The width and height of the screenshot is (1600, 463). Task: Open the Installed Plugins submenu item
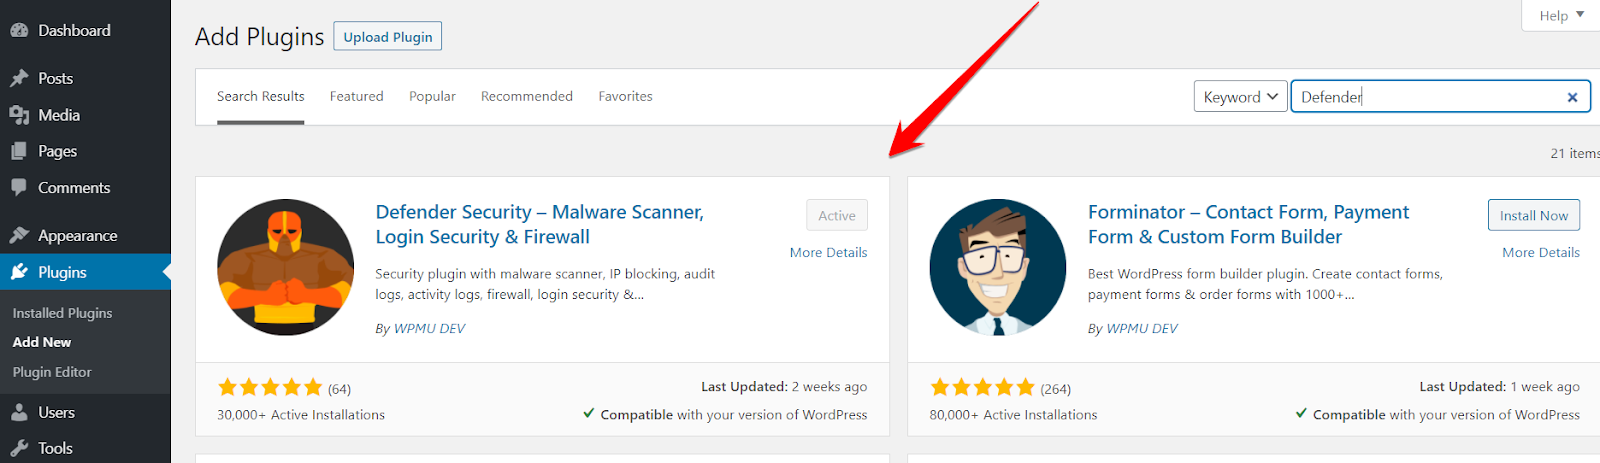click(62, 313)
